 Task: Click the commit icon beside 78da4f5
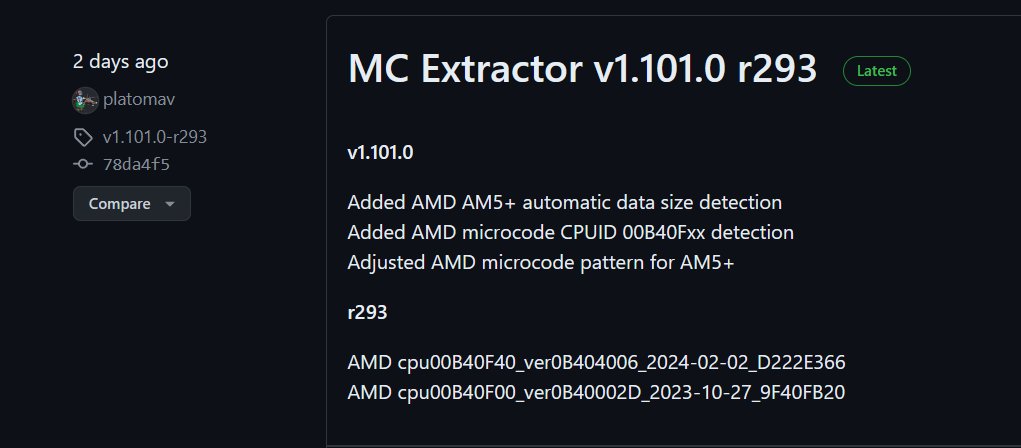tap(83, 165)
